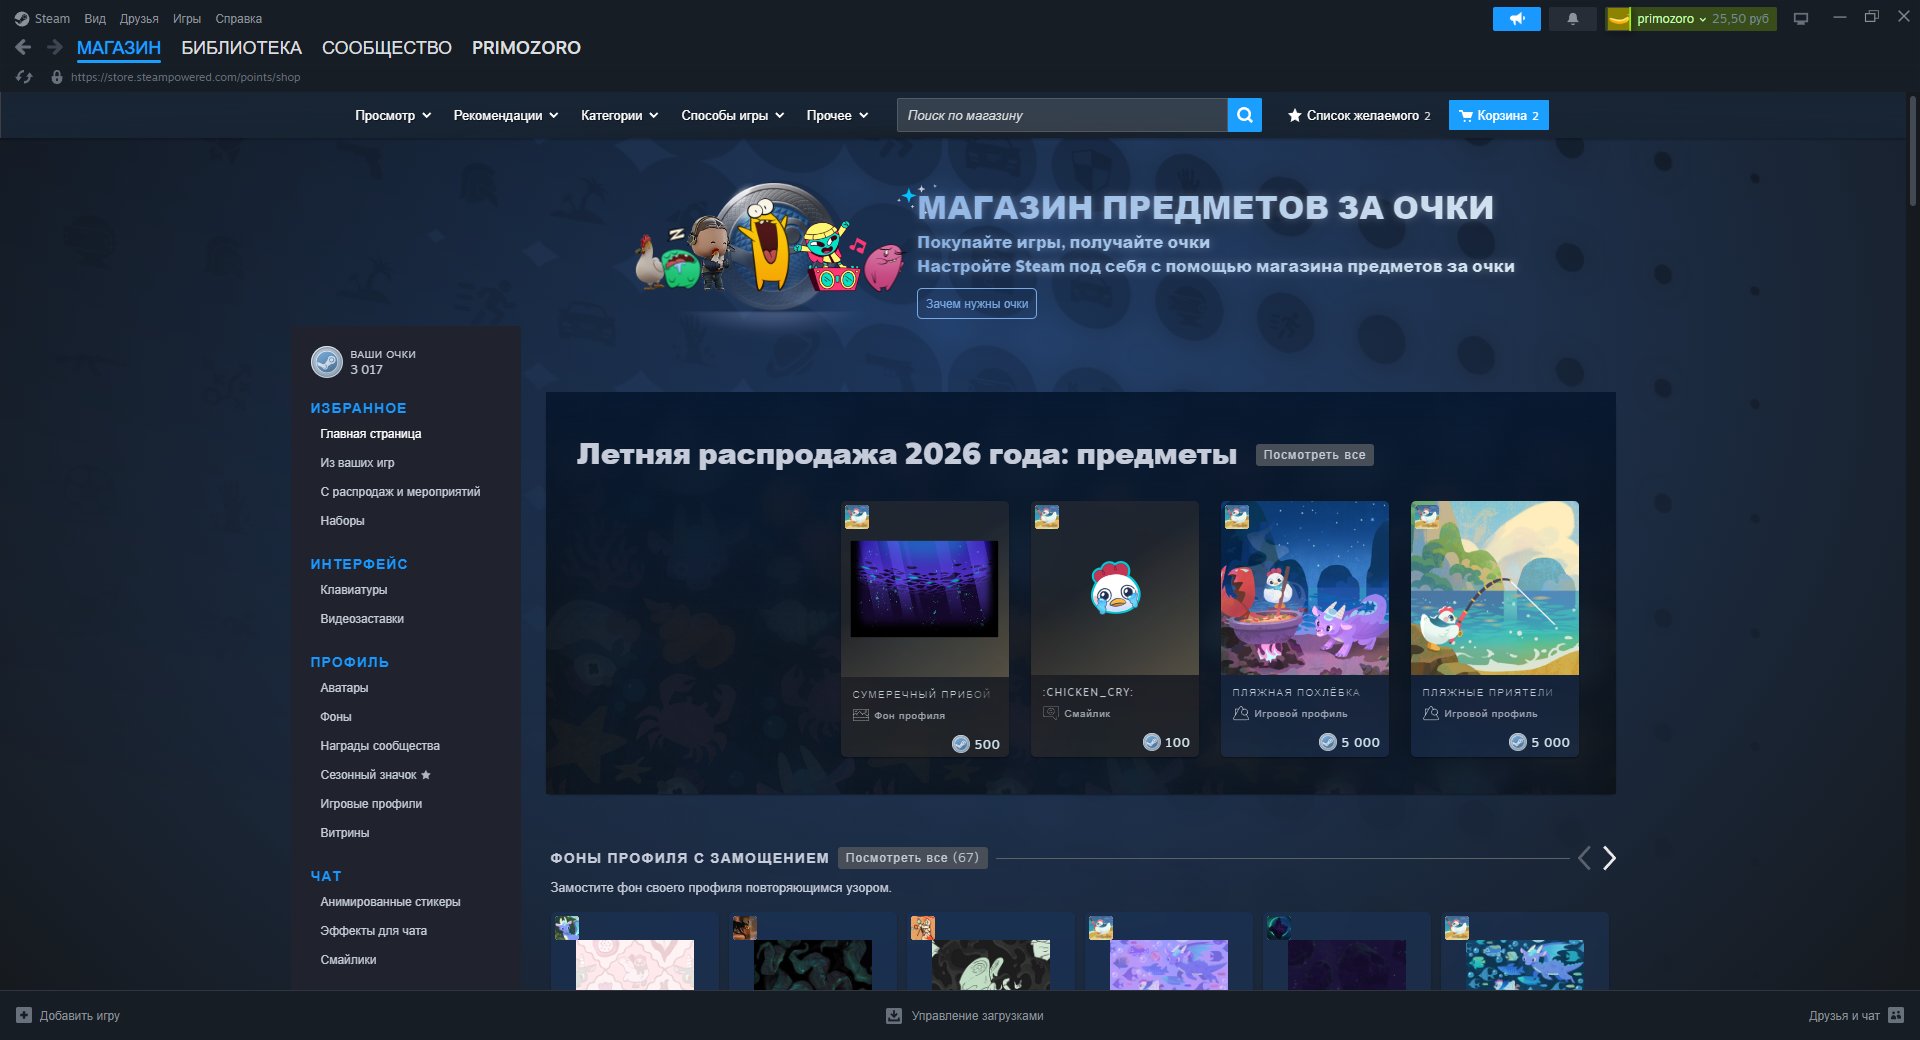Click the star icon of Список желаемого
Viewport: 1920px width, 1040px height.
pyautogui.click(x=1295, y=115)
